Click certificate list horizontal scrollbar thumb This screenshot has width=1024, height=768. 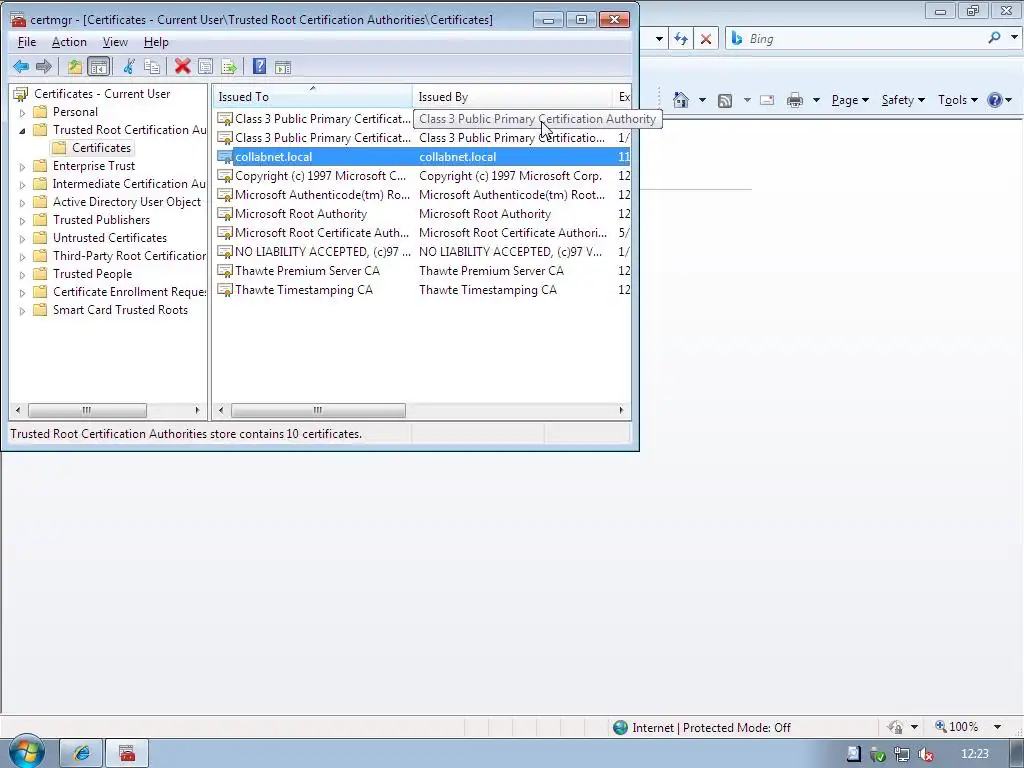click(x=318, y=410)
